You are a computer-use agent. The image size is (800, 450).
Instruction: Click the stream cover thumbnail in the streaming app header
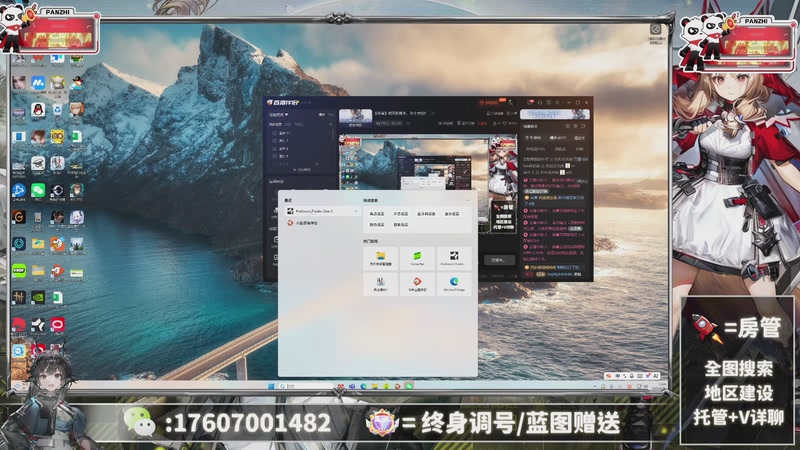(x=355, y=118)
